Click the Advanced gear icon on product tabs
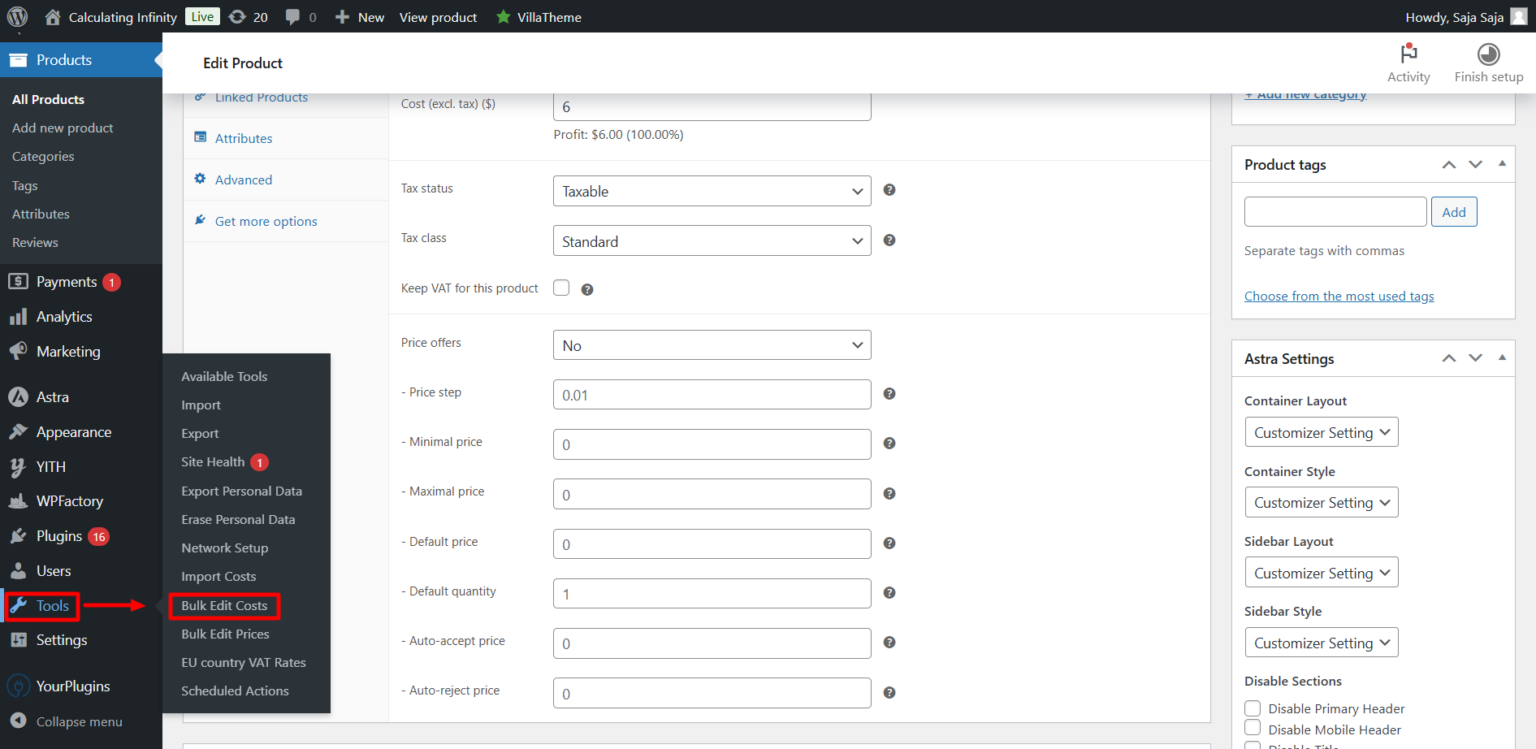 click(202, 179)
